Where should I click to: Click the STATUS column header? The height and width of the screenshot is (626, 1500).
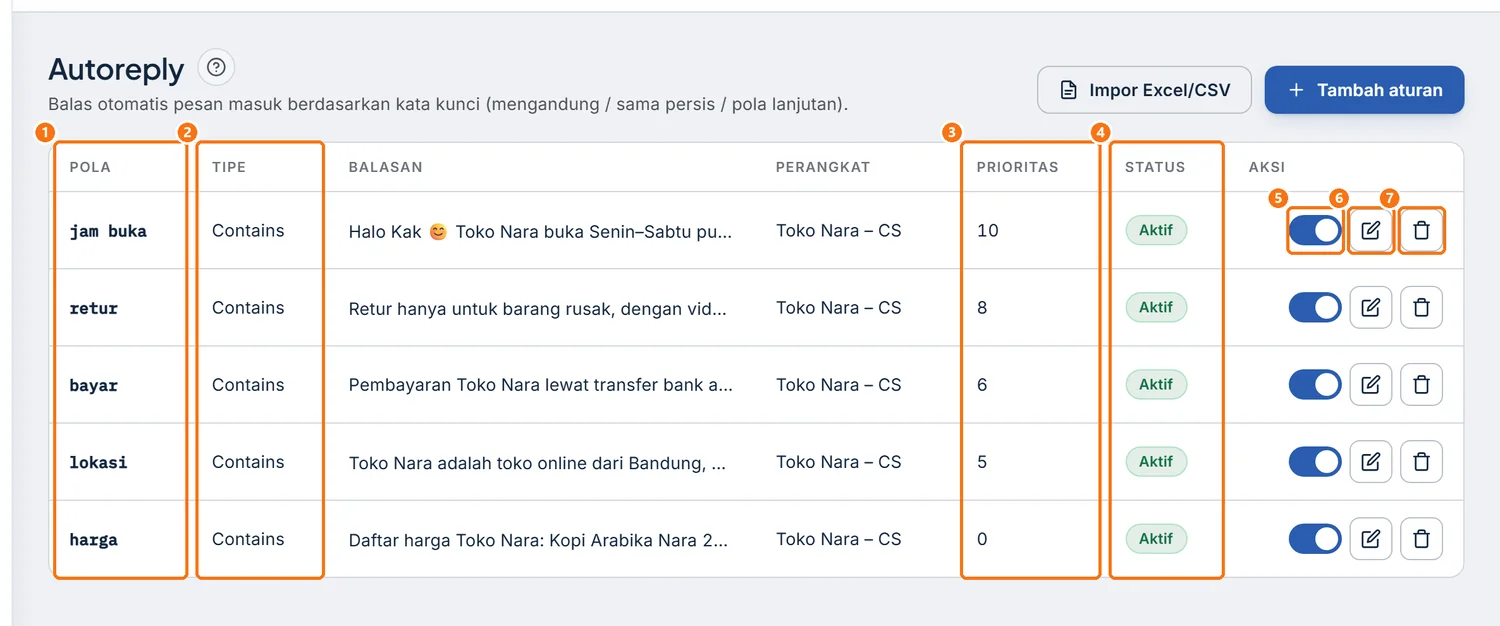coord(1155,167)
